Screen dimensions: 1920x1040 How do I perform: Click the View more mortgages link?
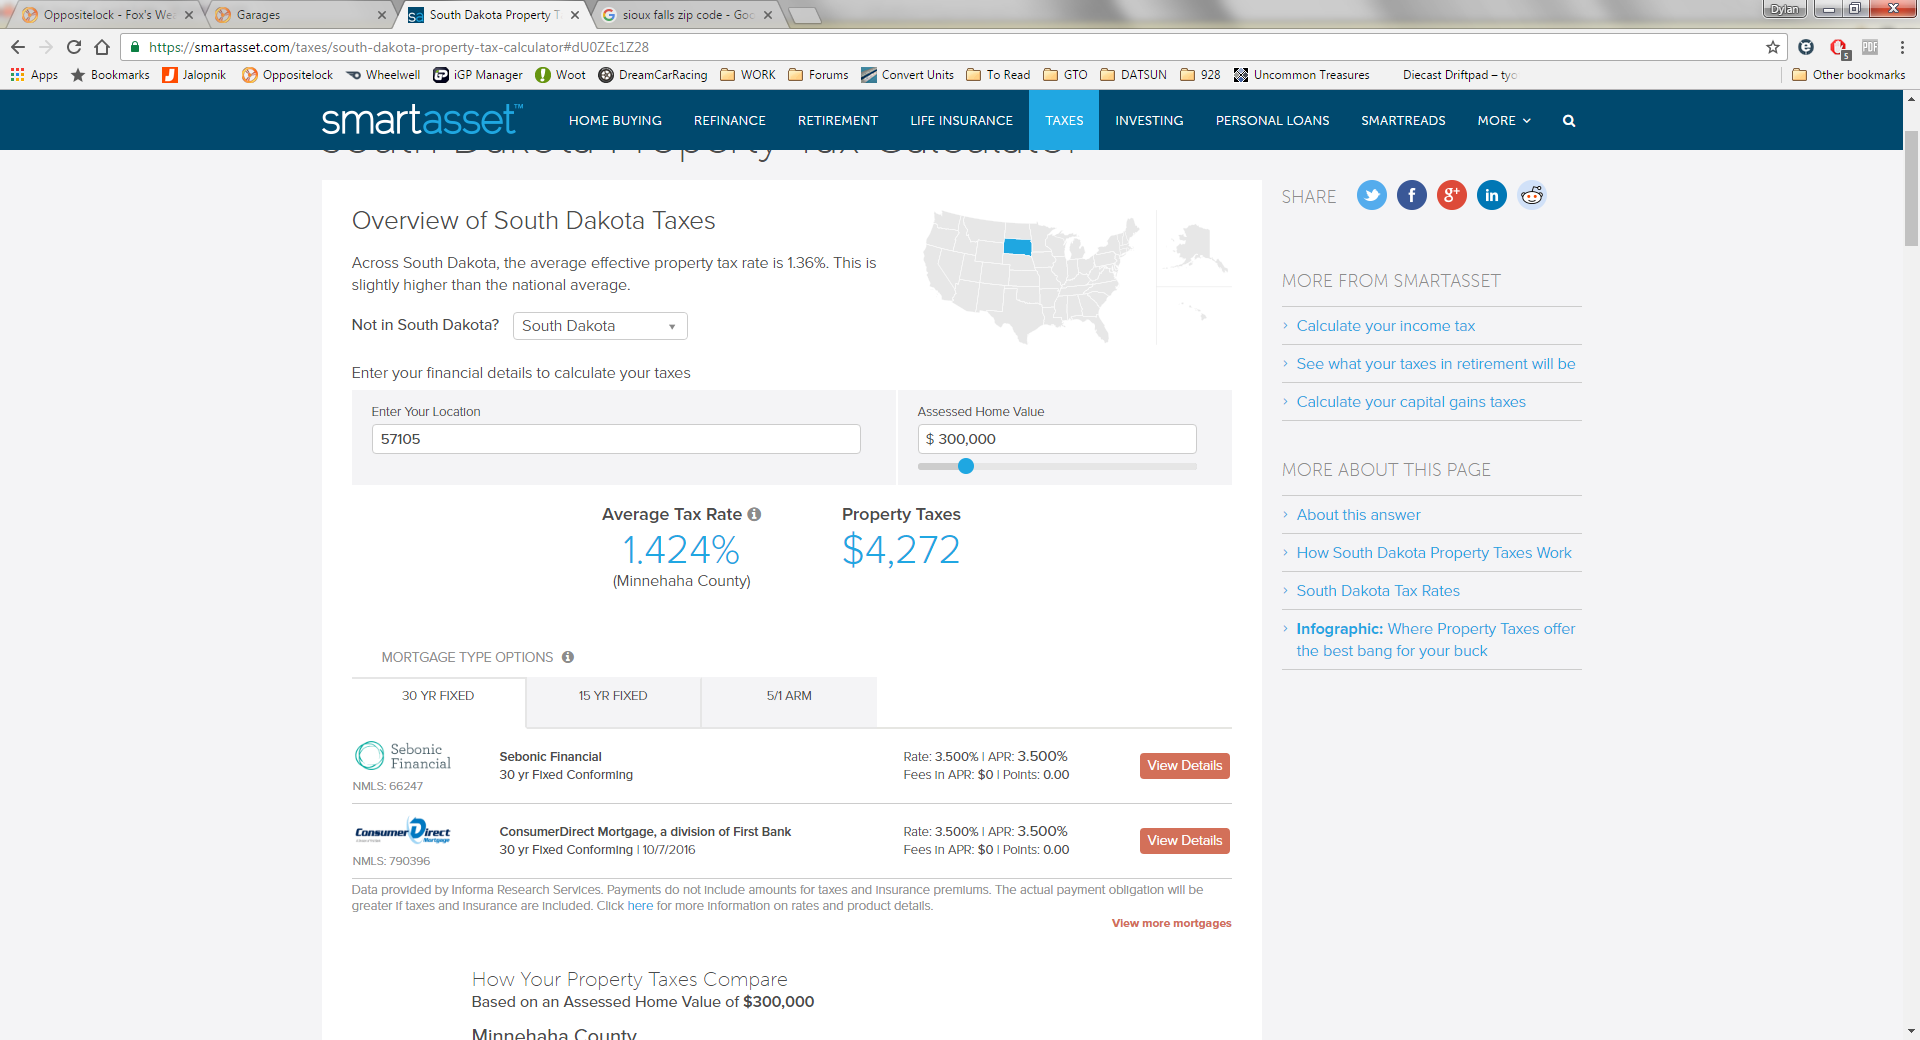click(x=1171, y=923)
